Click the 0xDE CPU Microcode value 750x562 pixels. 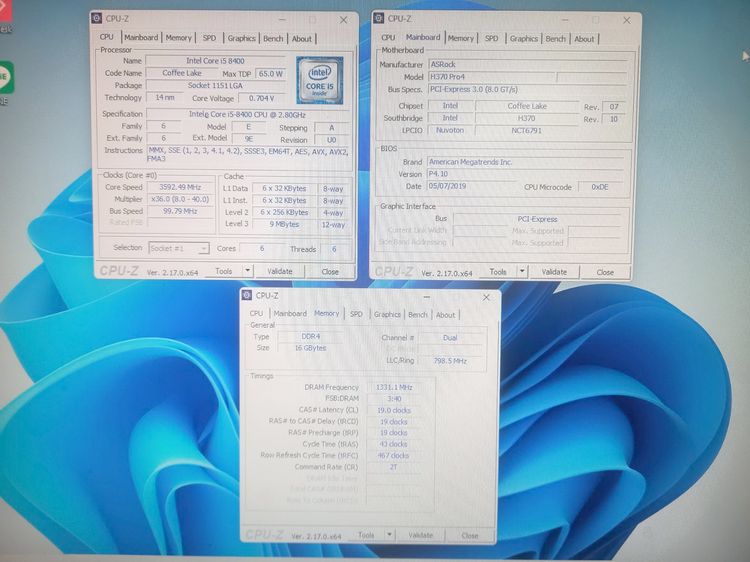coord(600,187)
